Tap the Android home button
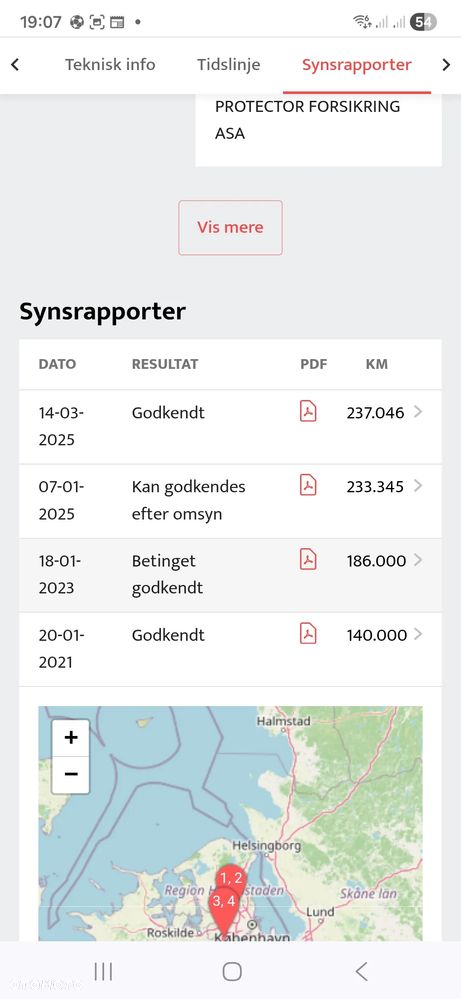 click(232, 972)
